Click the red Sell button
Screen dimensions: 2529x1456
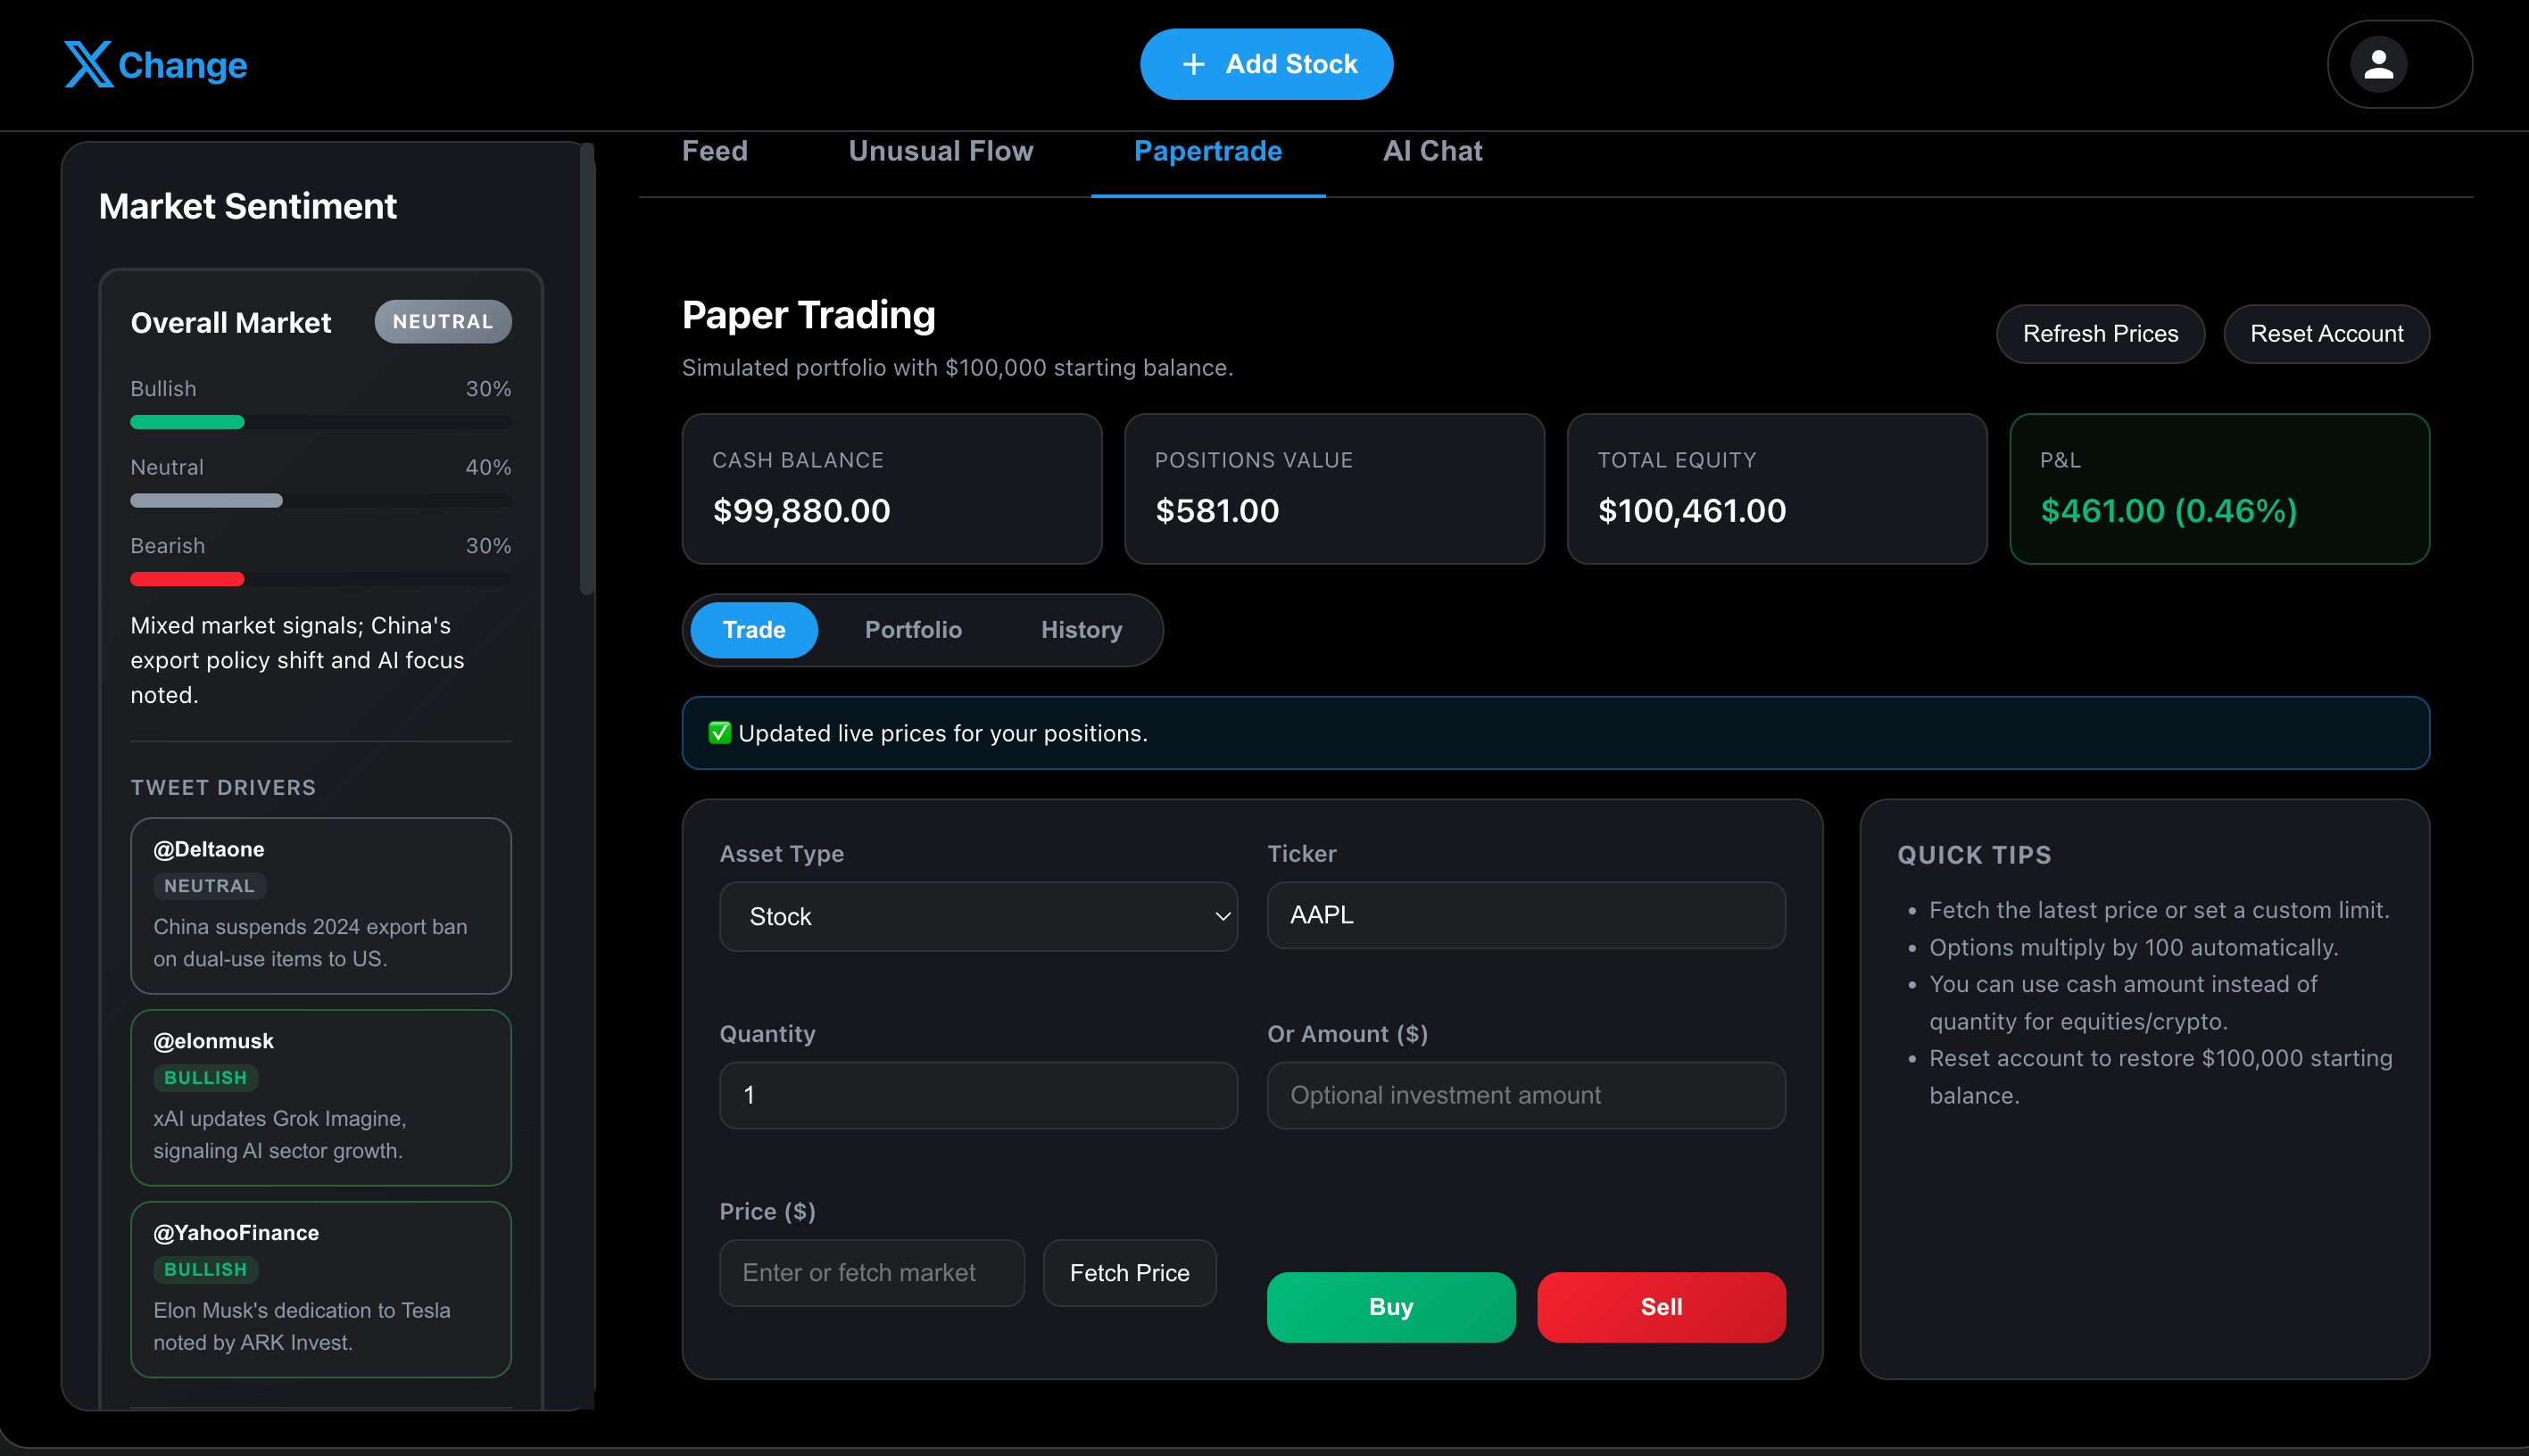pyautogui.click(x=1661, y=1307)
